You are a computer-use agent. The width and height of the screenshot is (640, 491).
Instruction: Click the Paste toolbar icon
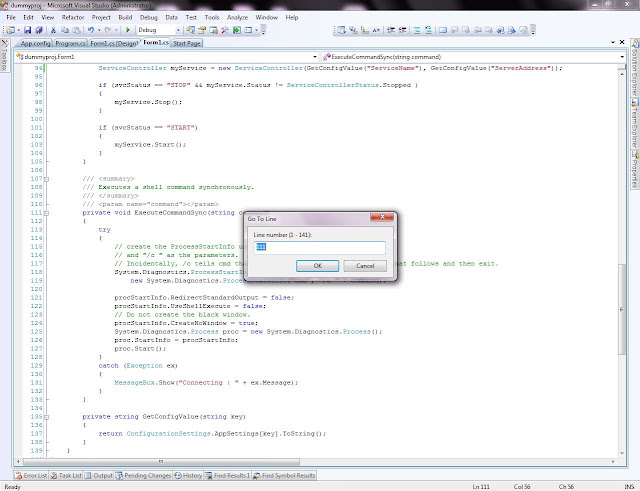[x=76, y=30]
